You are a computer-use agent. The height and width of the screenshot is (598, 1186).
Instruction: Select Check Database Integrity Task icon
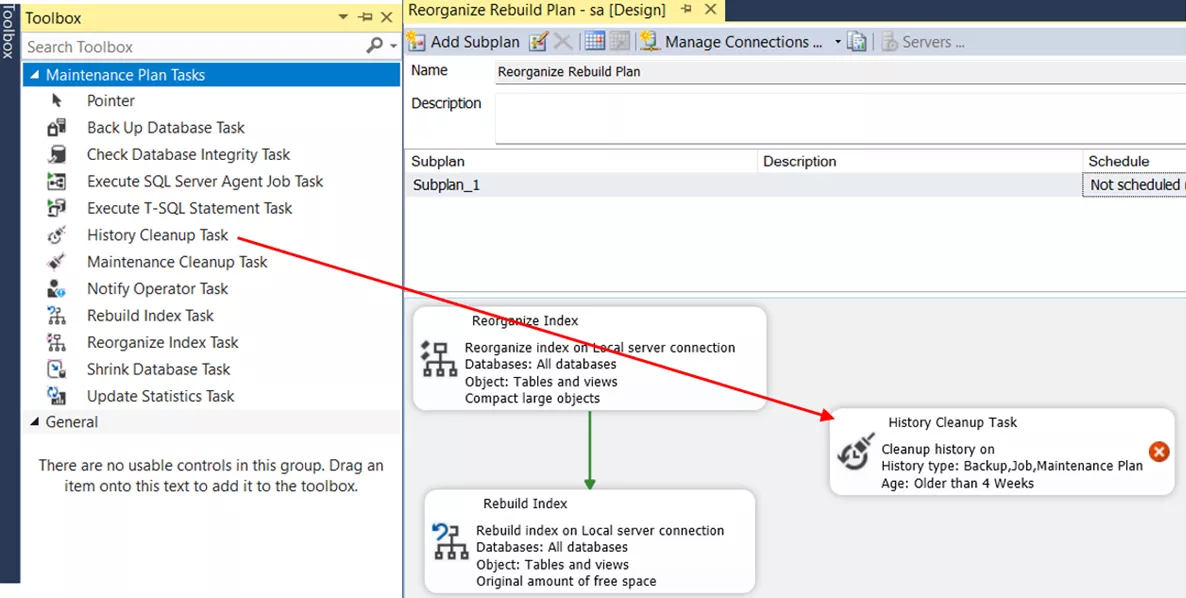[57, 154]
